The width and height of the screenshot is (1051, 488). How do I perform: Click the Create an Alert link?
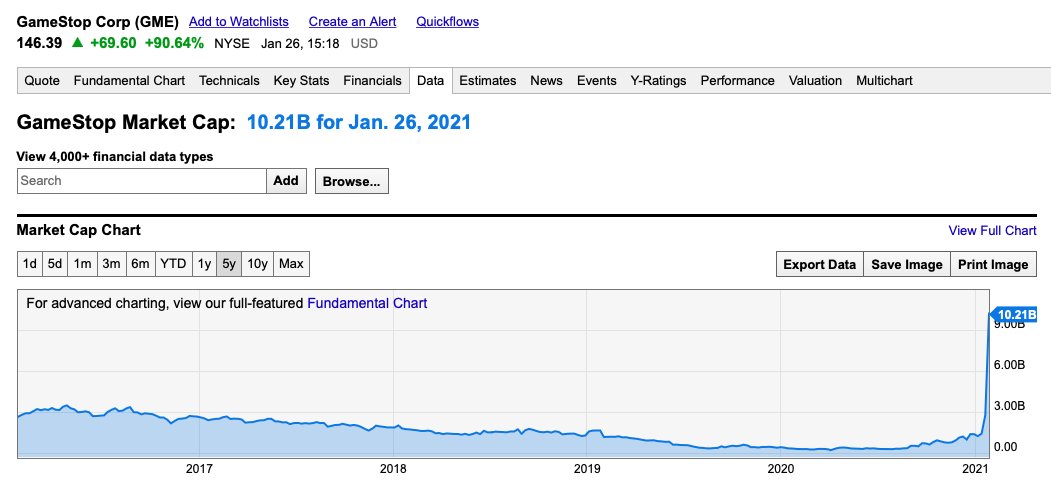coord(353,21)
